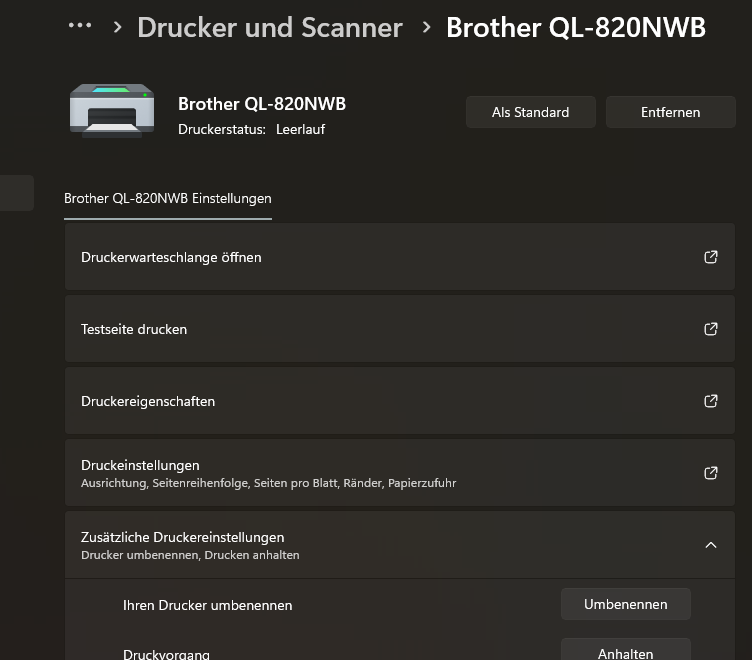Open the Druckereigenschaften row
752x660 pixels.
tap(380, 401)
